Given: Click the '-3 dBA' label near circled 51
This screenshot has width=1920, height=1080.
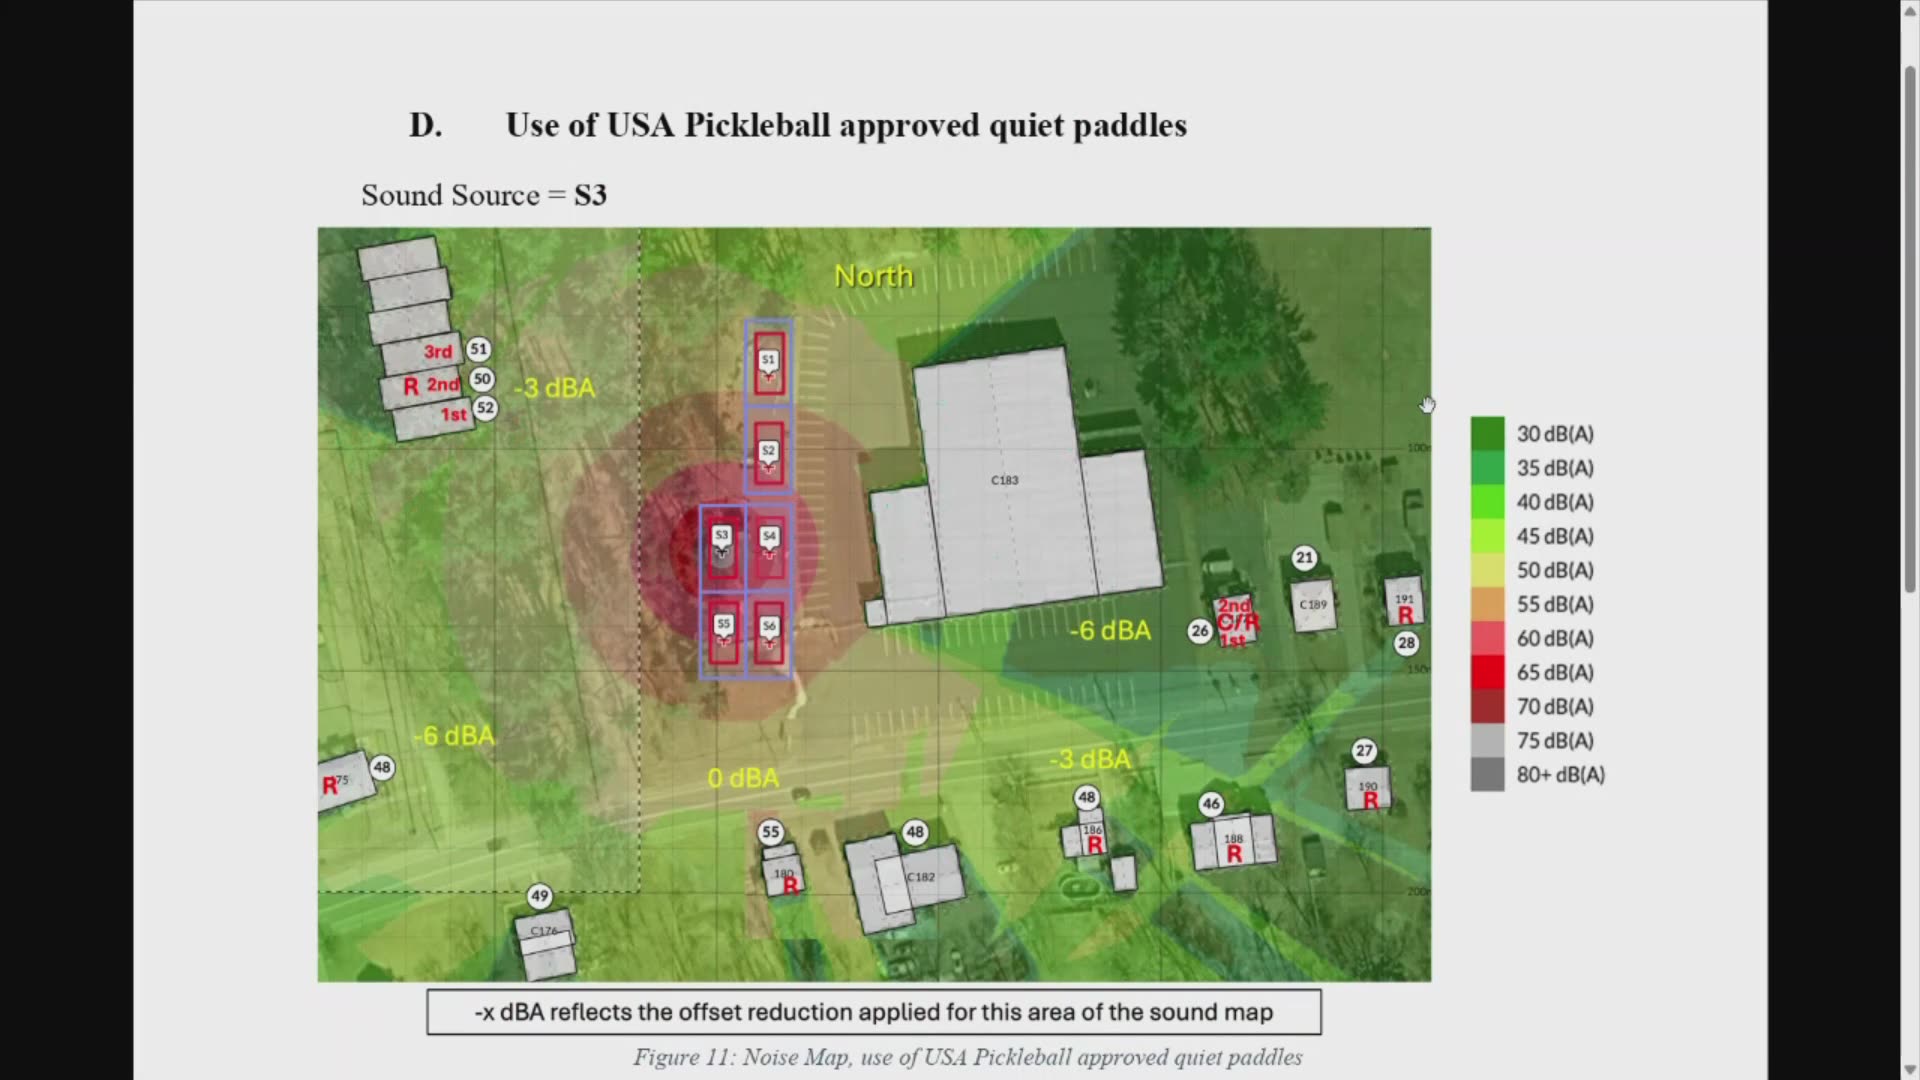Looking at the screenshot, I should [554, 388].
